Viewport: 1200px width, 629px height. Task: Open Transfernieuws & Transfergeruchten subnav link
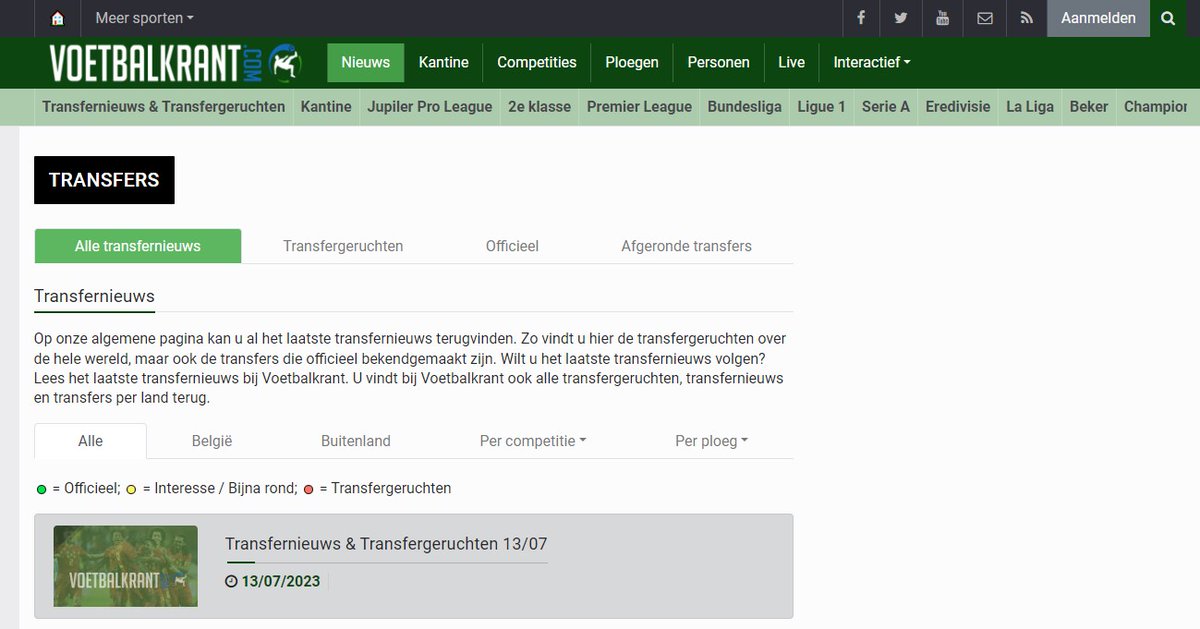point(164,107)
